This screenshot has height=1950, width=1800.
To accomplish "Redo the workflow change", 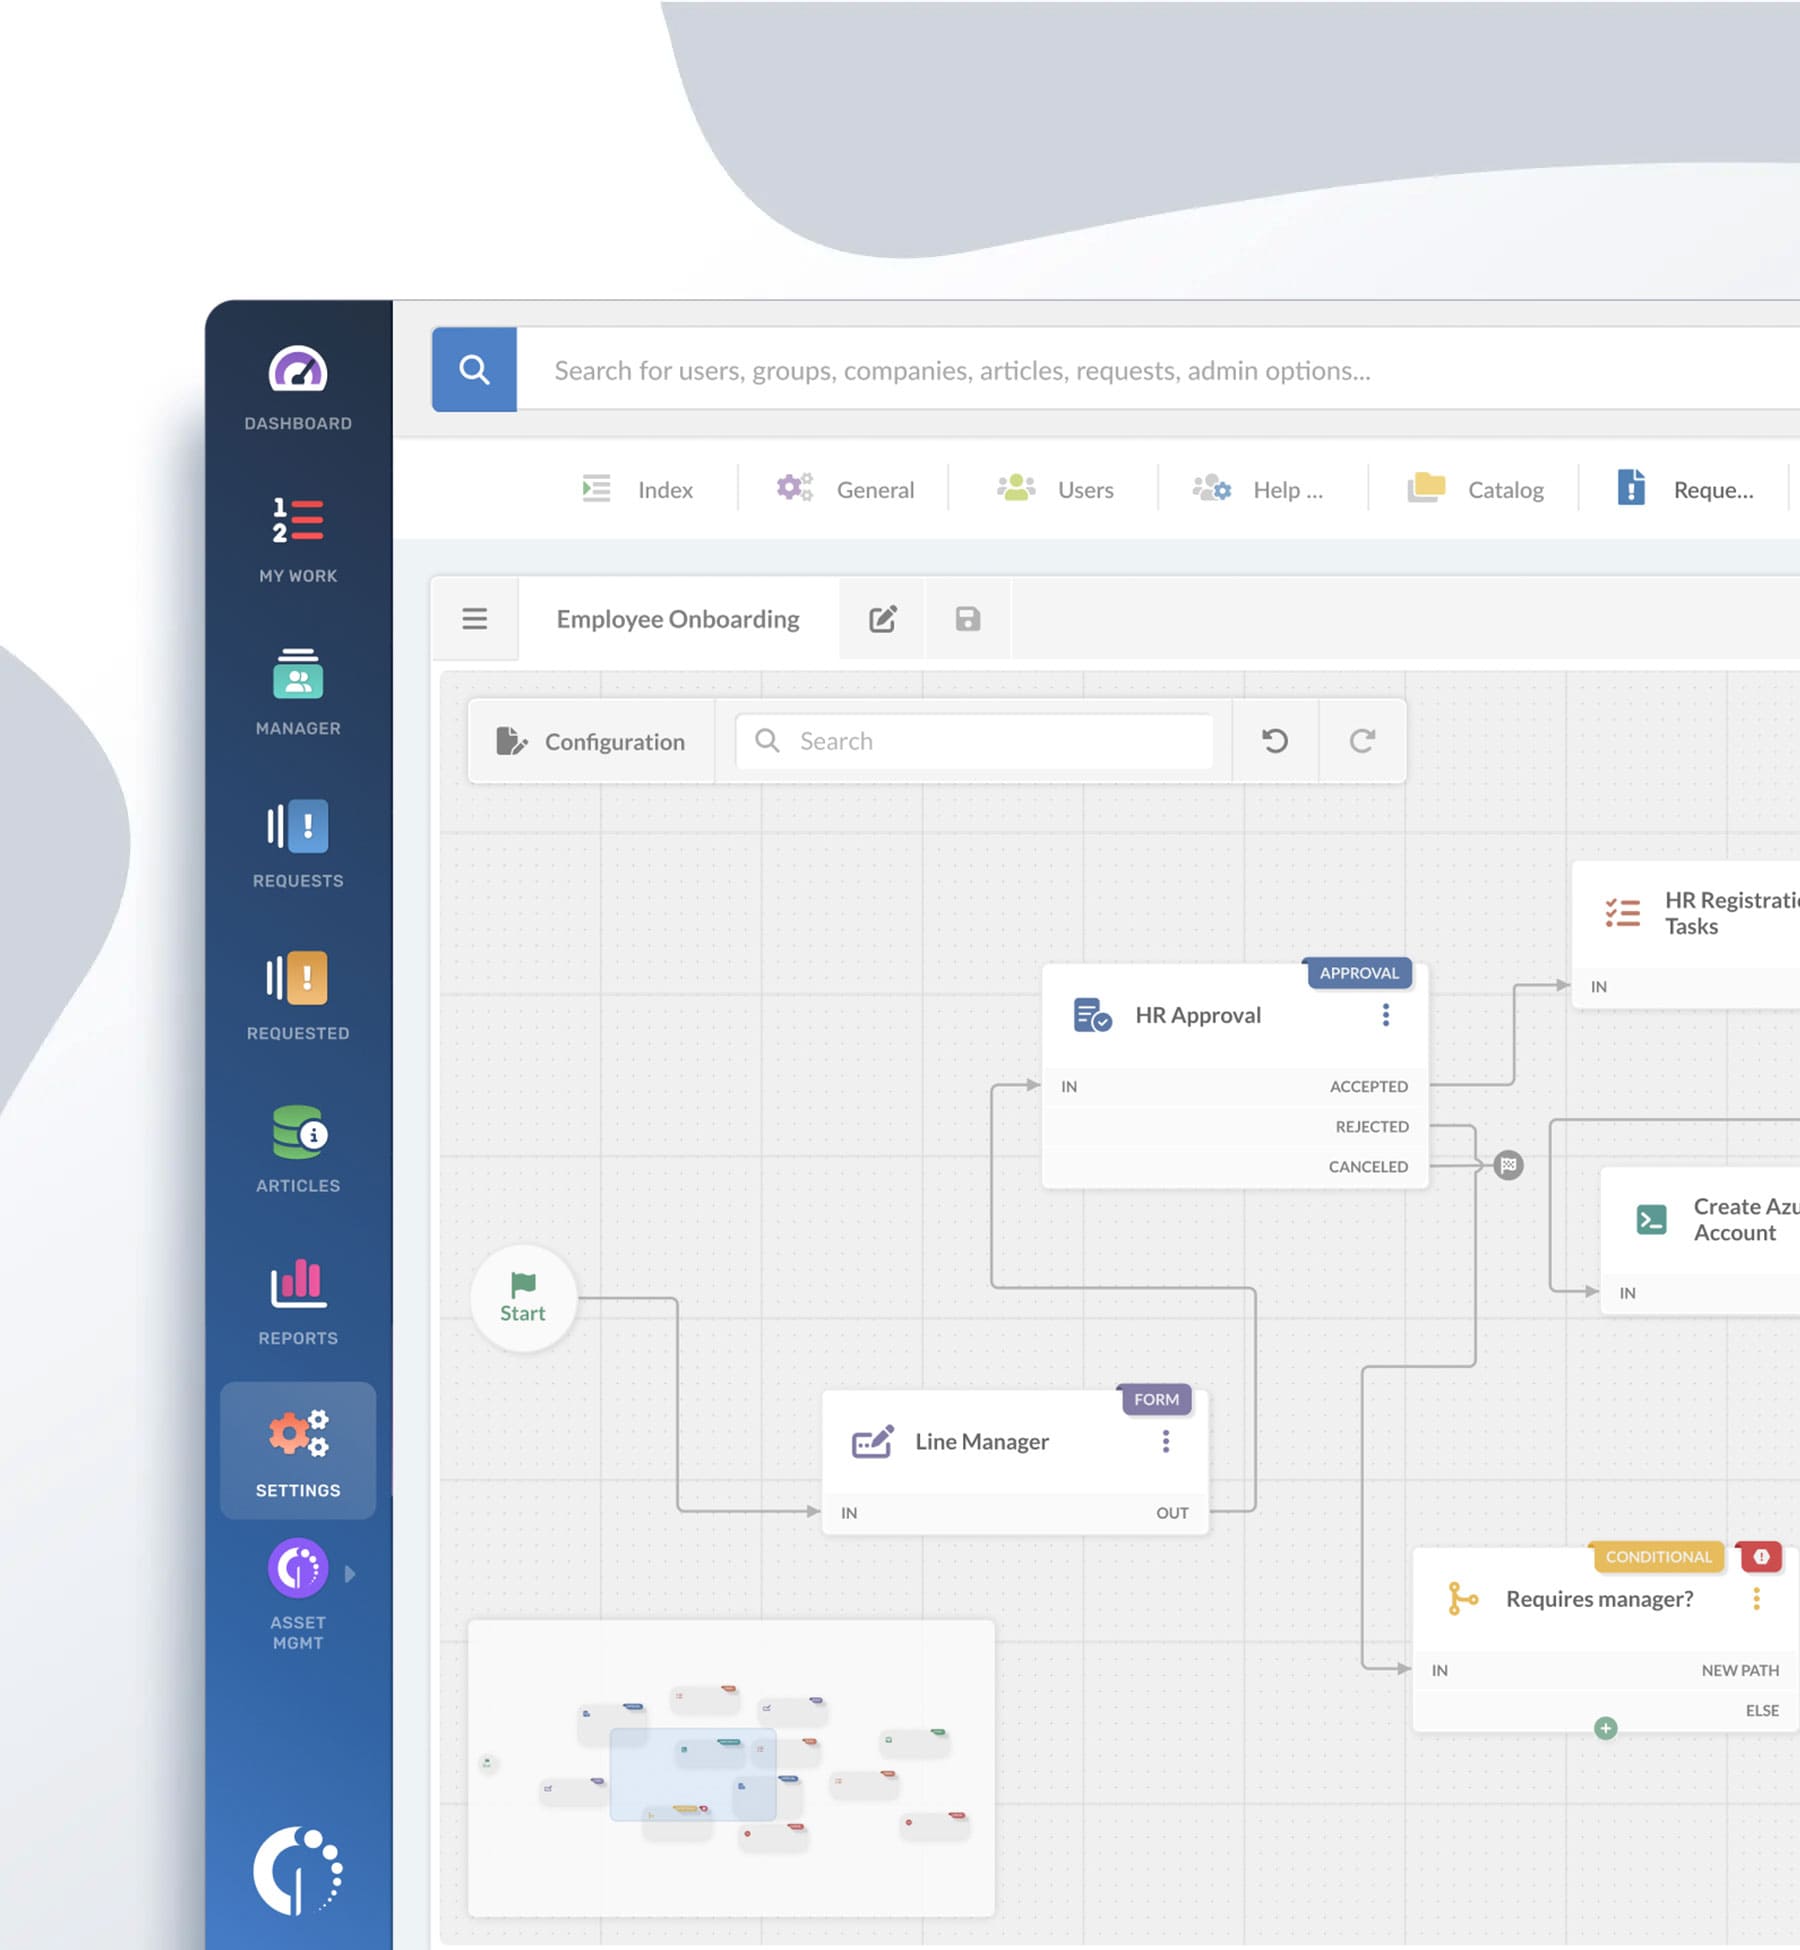I will [x=1362, y=741].
